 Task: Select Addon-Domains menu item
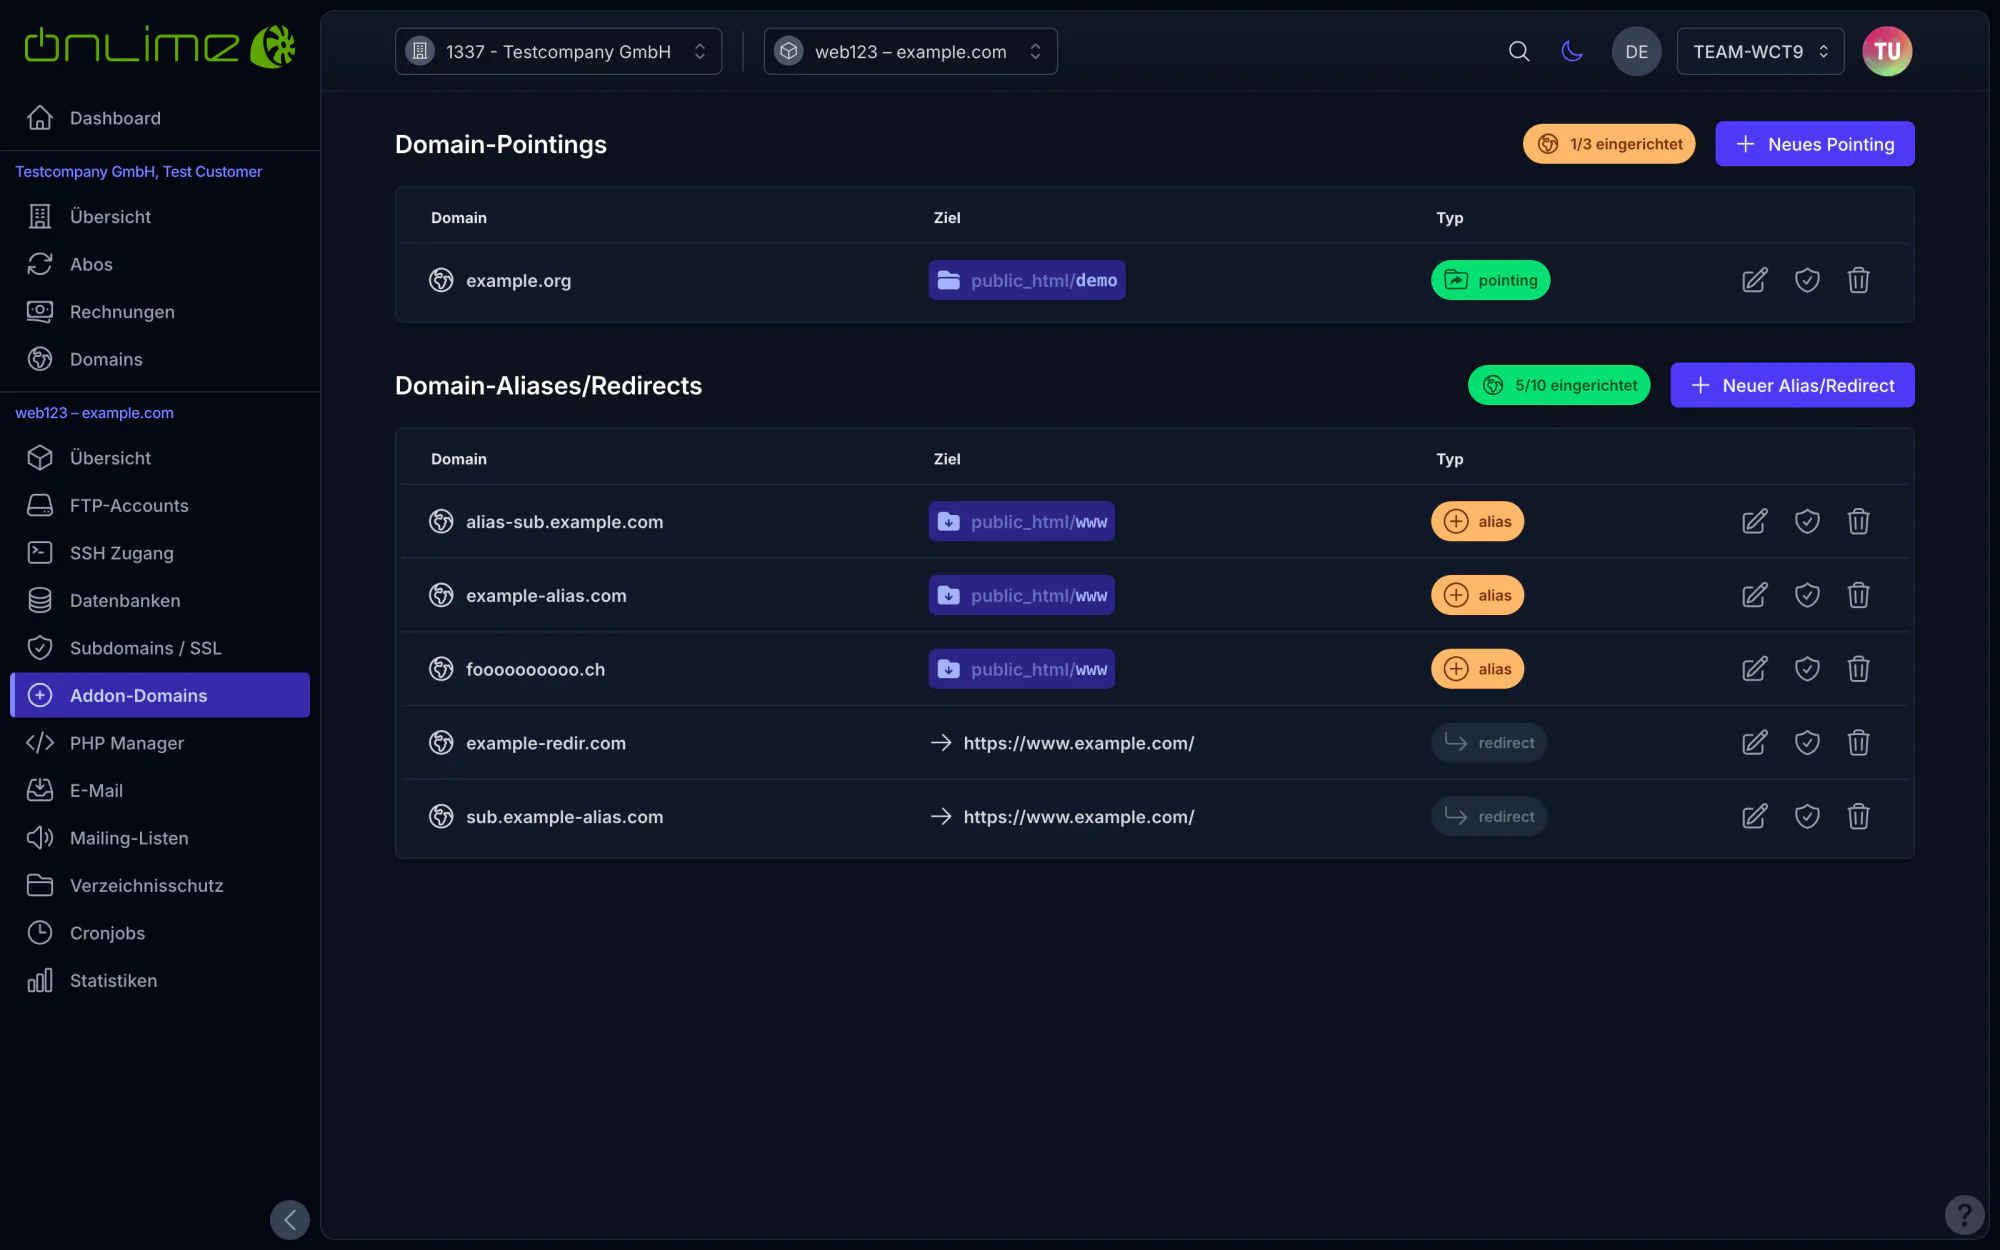click(x=160, y=695)
